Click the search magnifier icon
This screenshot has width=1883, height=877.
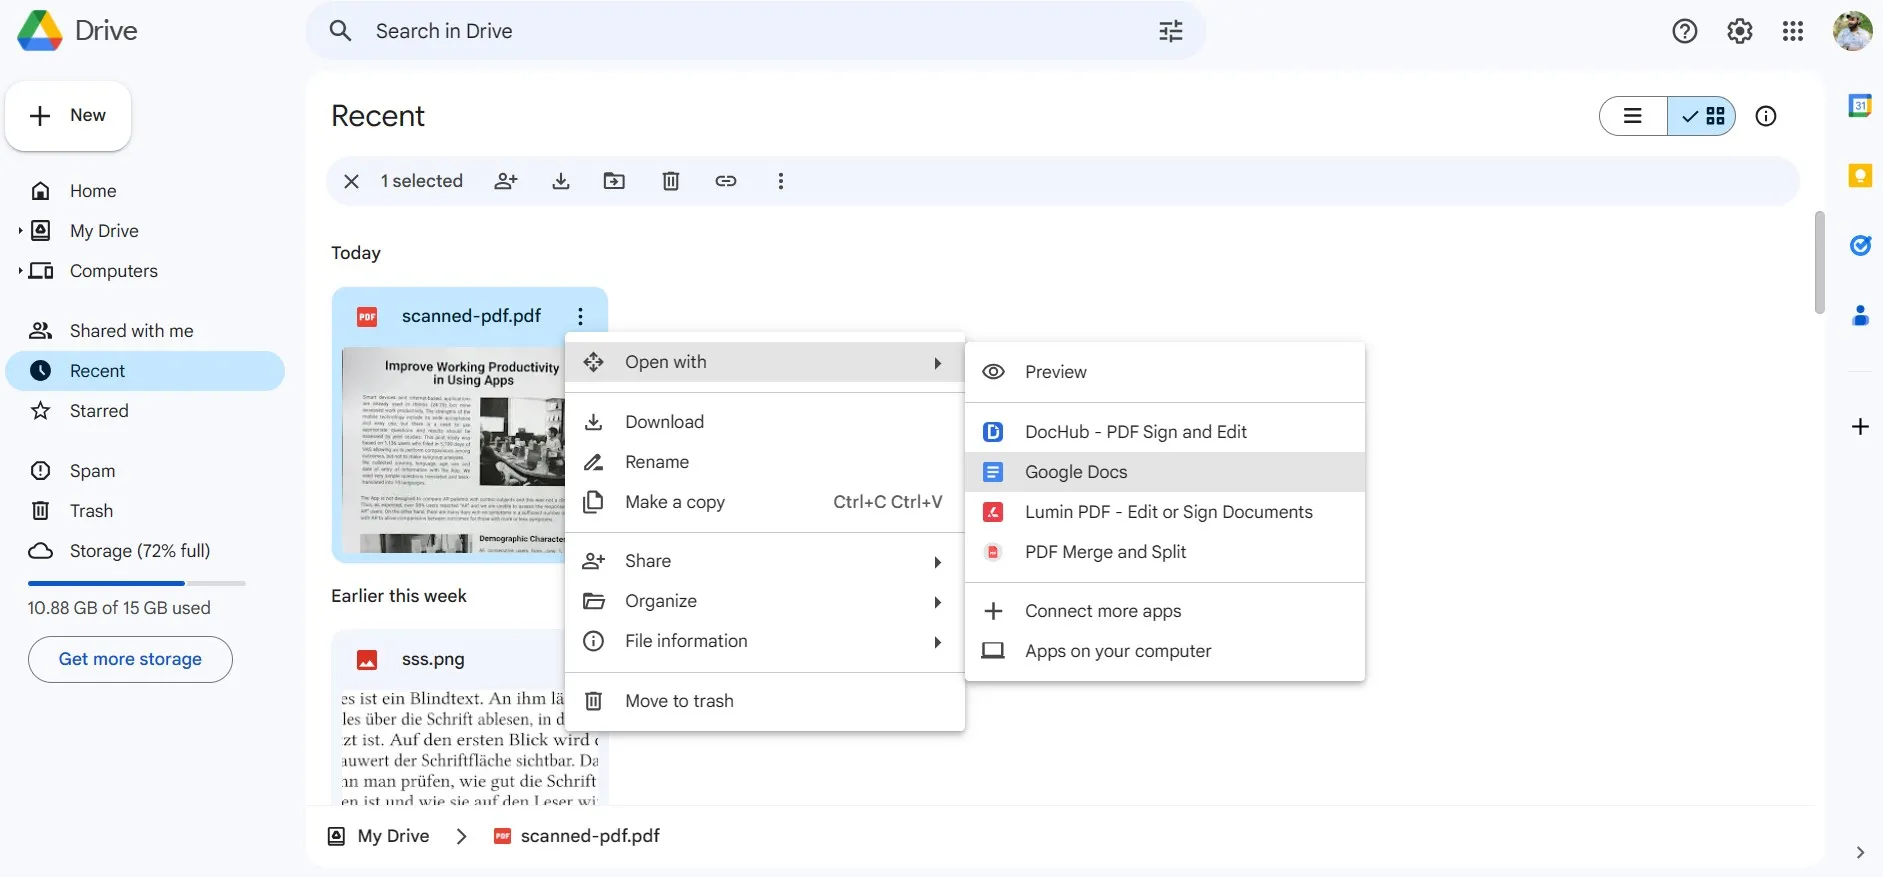(340, 31)
